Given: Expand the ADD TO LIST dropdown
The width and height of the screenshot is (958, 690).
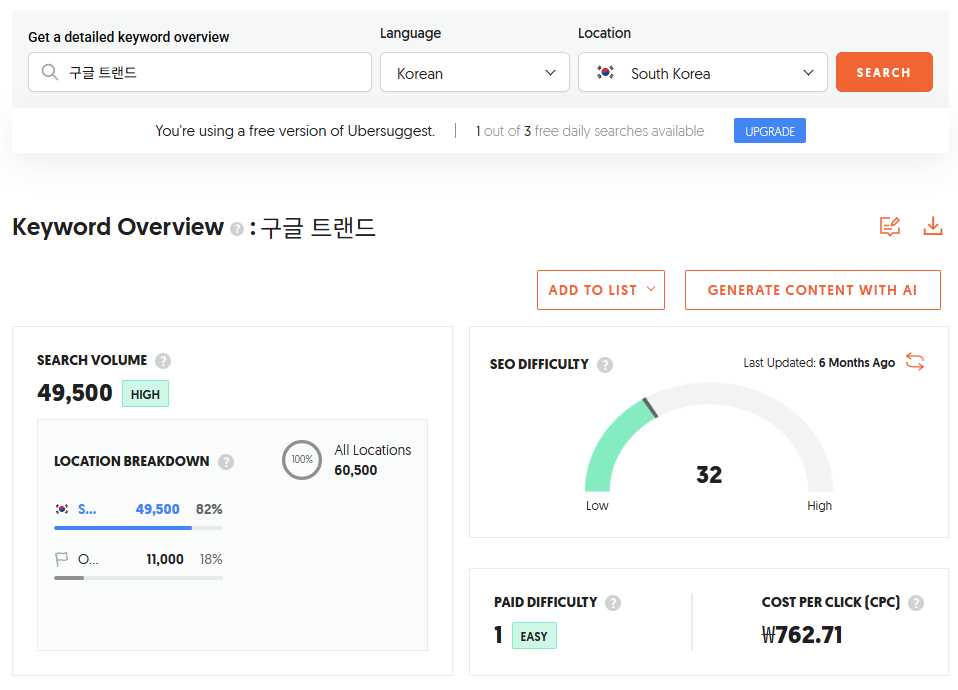Looking at the screenshot, I should tap(601, 290).
